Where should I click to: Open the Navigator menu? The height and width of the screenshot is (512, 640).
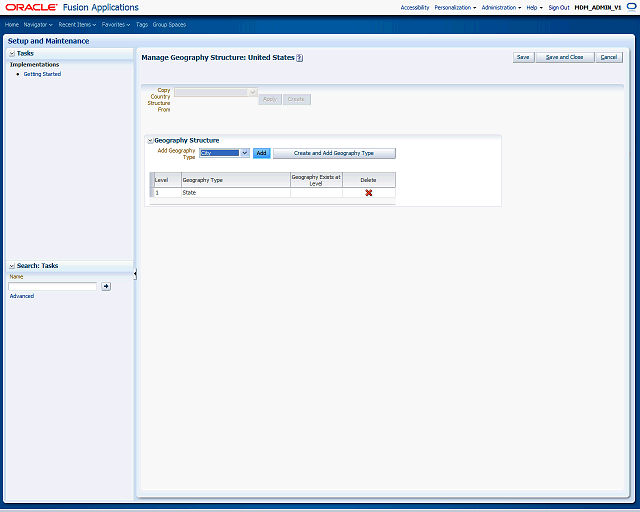coord(38,24)
